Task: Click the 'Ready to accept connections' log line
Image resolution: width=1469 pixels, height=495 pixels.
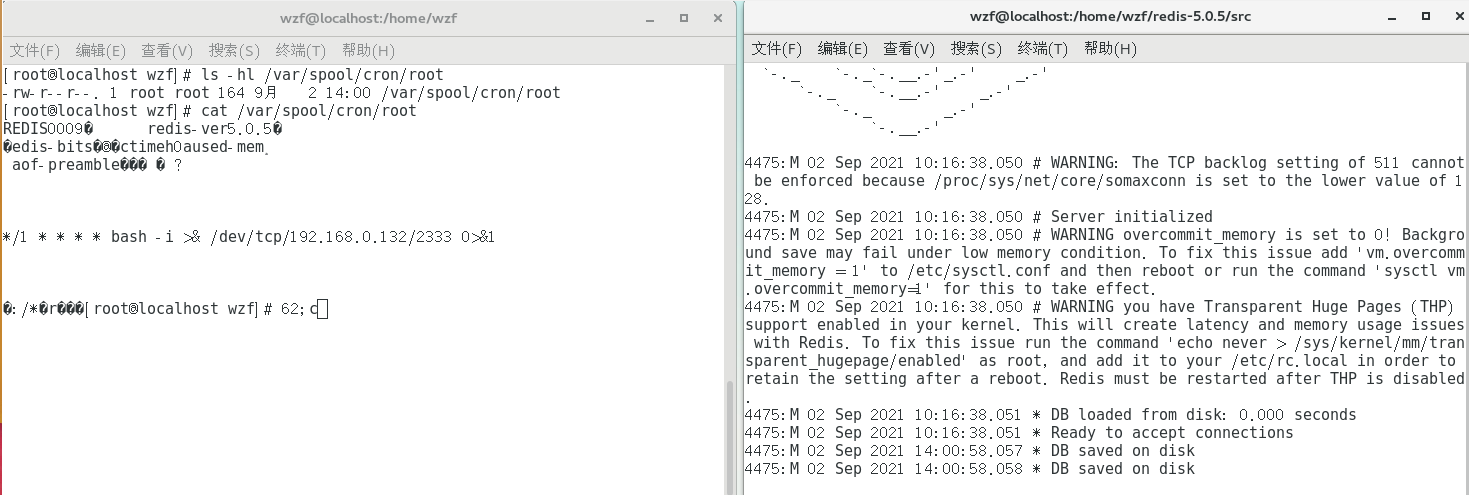Action: point(1019,433)
